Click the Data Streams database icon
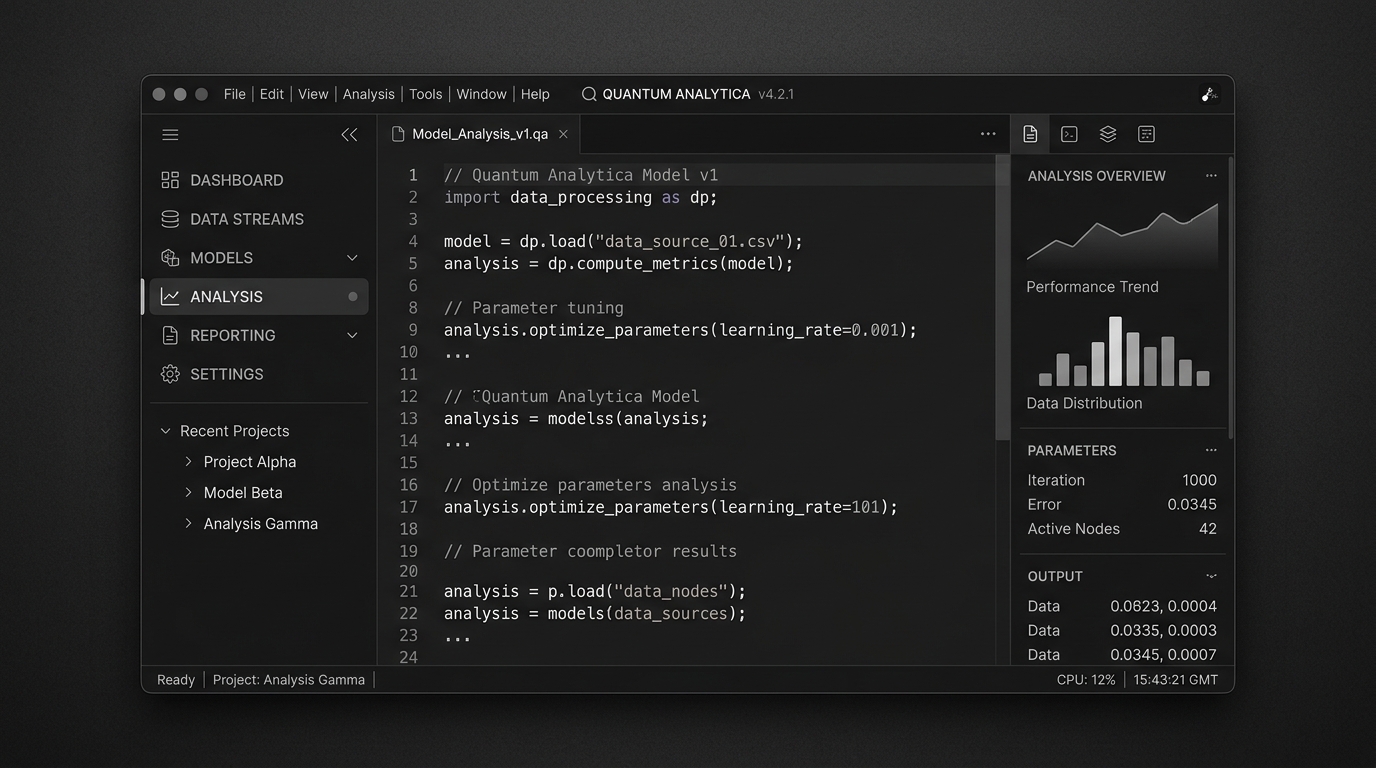The width and height of the screenshot is (1376, 768). (170, 219)
